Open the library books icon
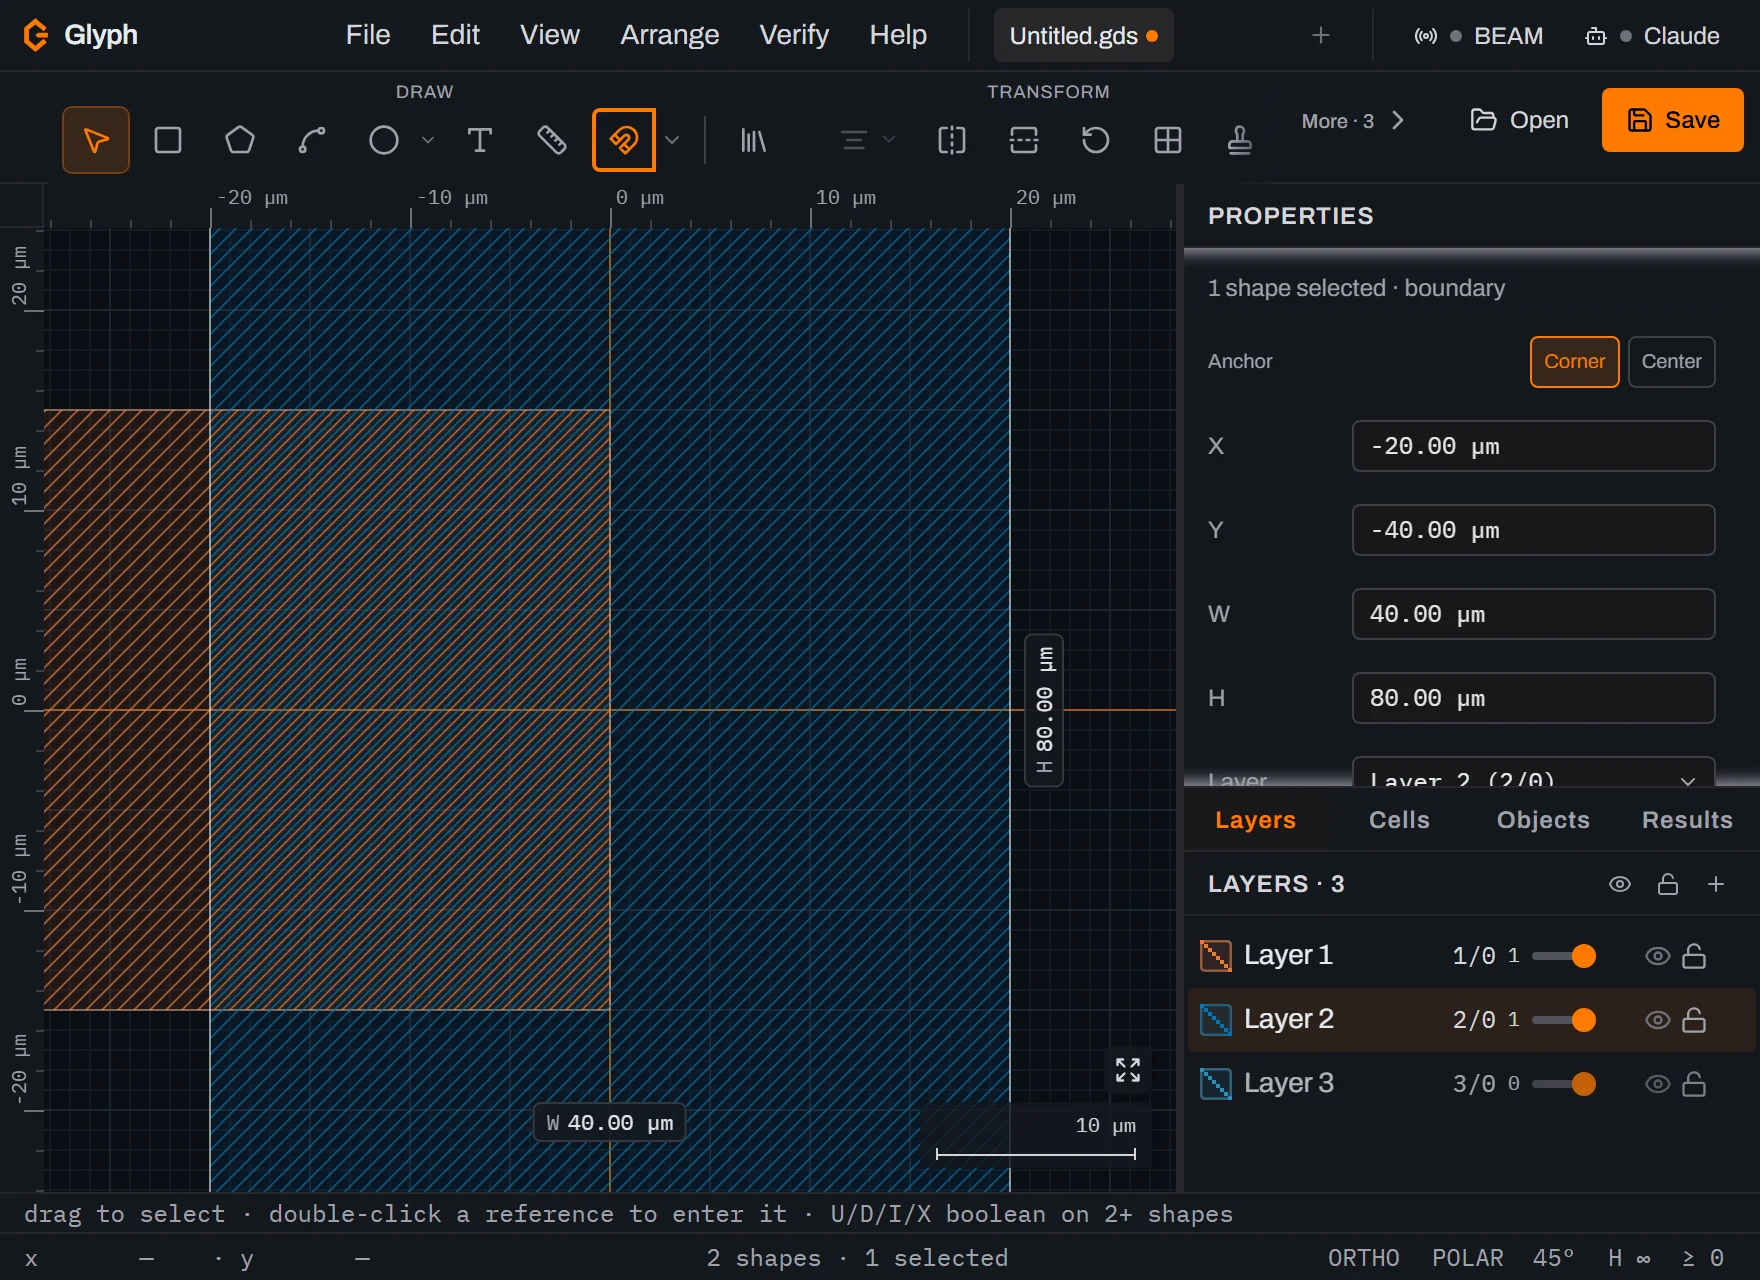Image resolution: width=1760 pixels, height=1280 pixels. 753,140
